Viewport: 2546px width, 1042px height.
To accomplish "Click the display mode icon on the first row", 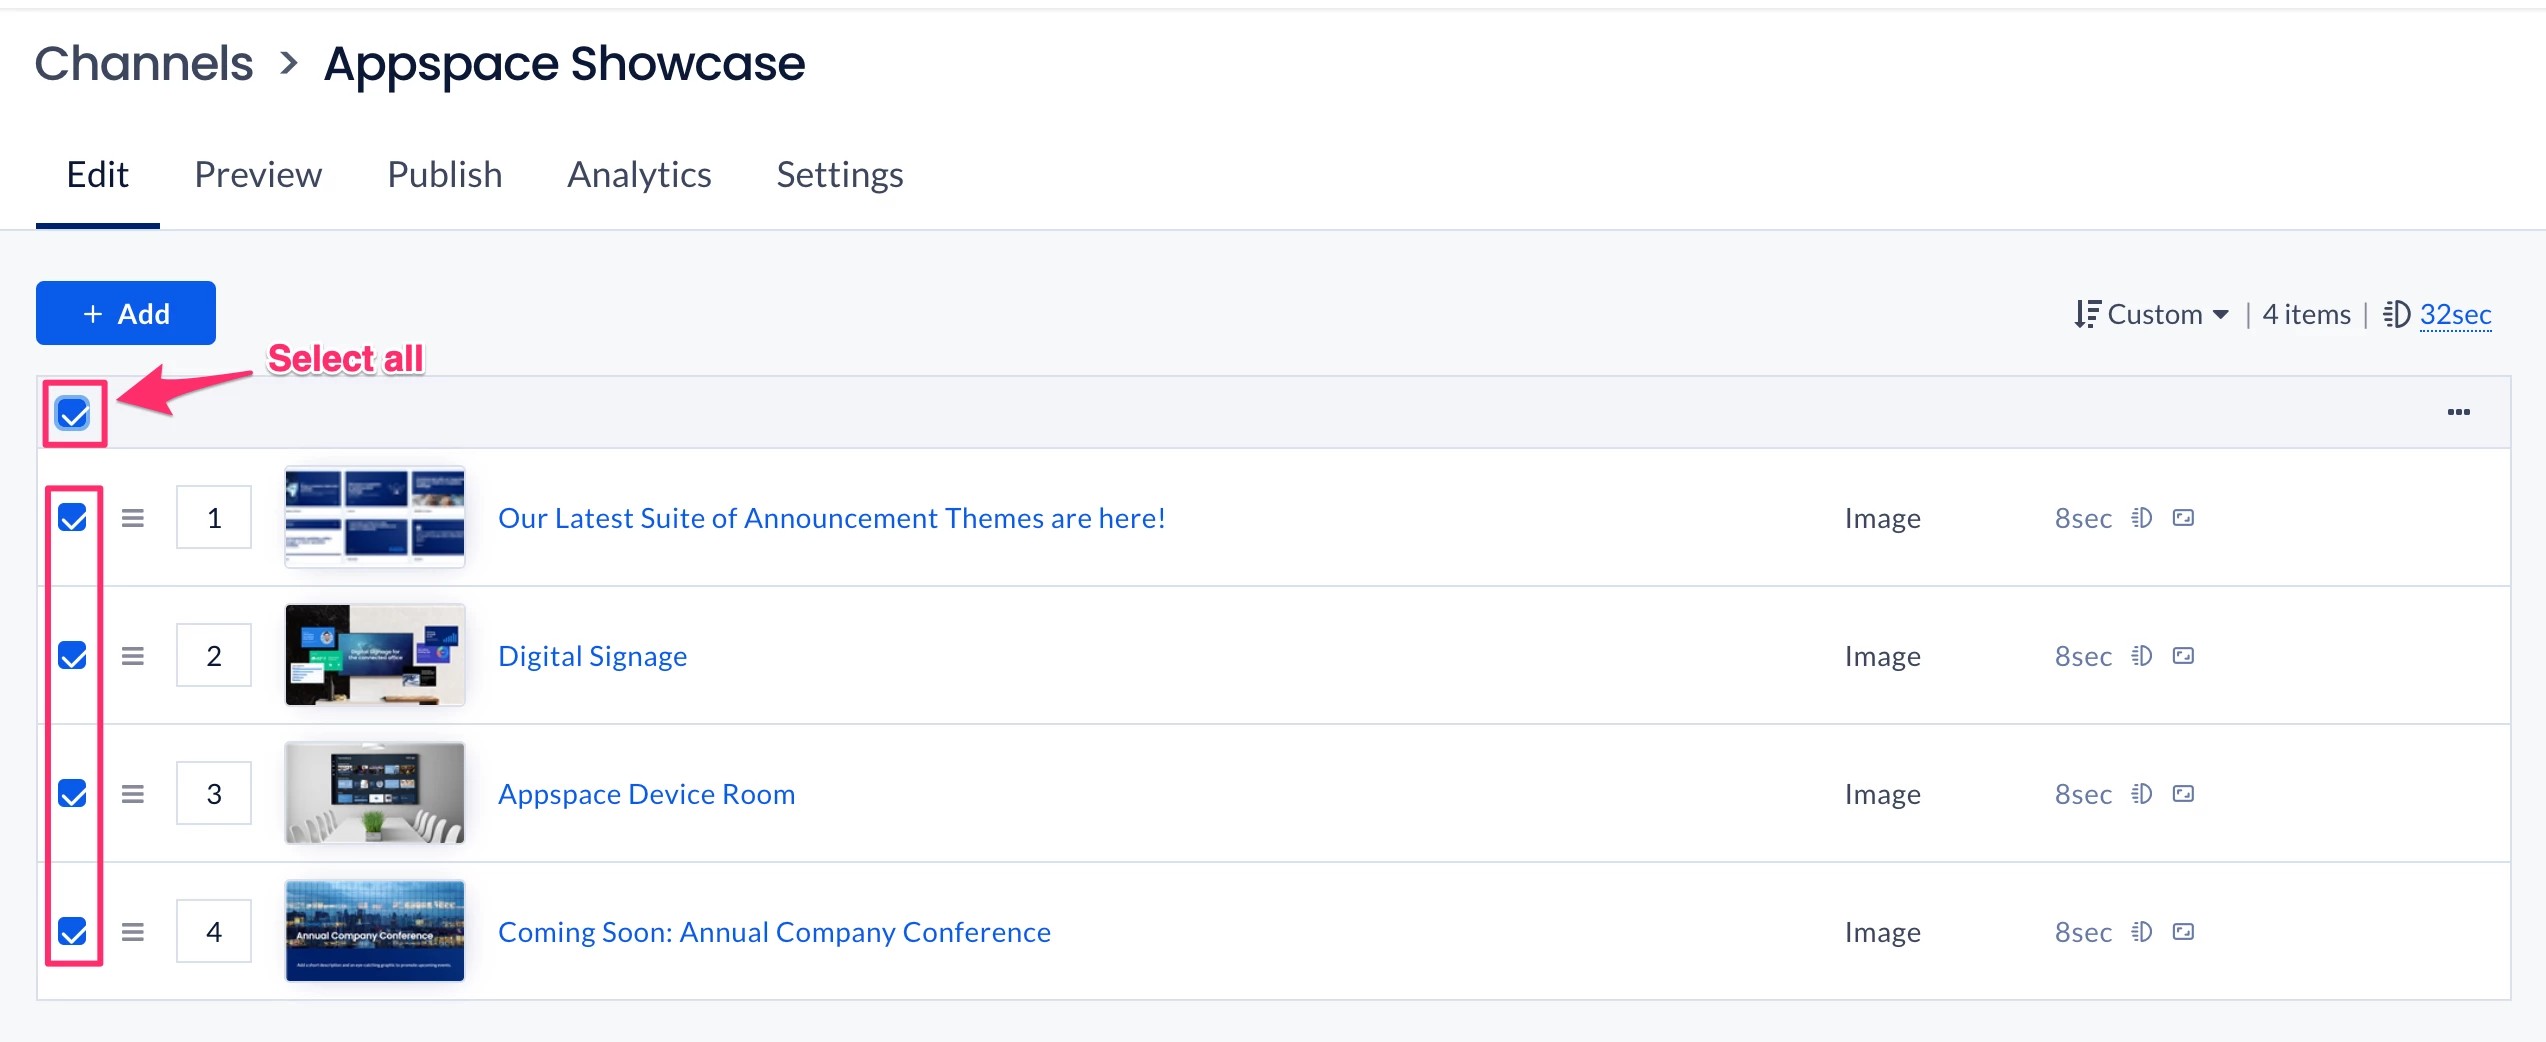I will tap(2183, 518).
